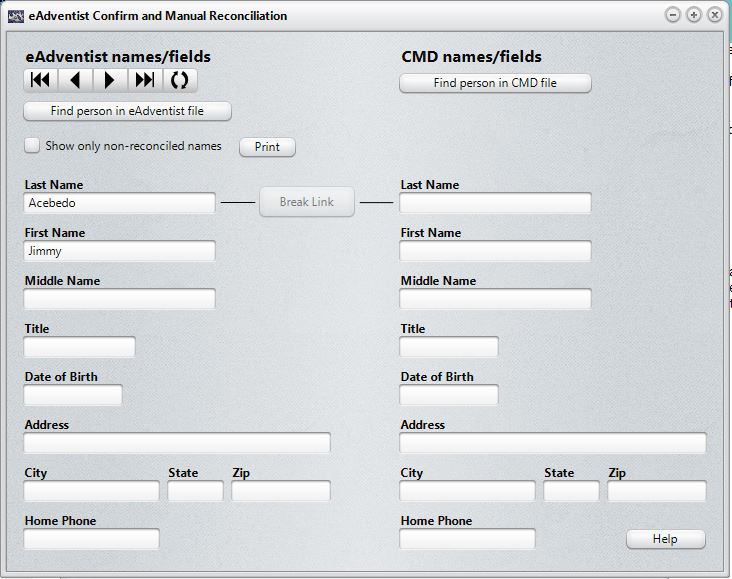The image size is (732, 579).
Task: Focus the eAdventist Address field
Action: click(x=177, y=443)
